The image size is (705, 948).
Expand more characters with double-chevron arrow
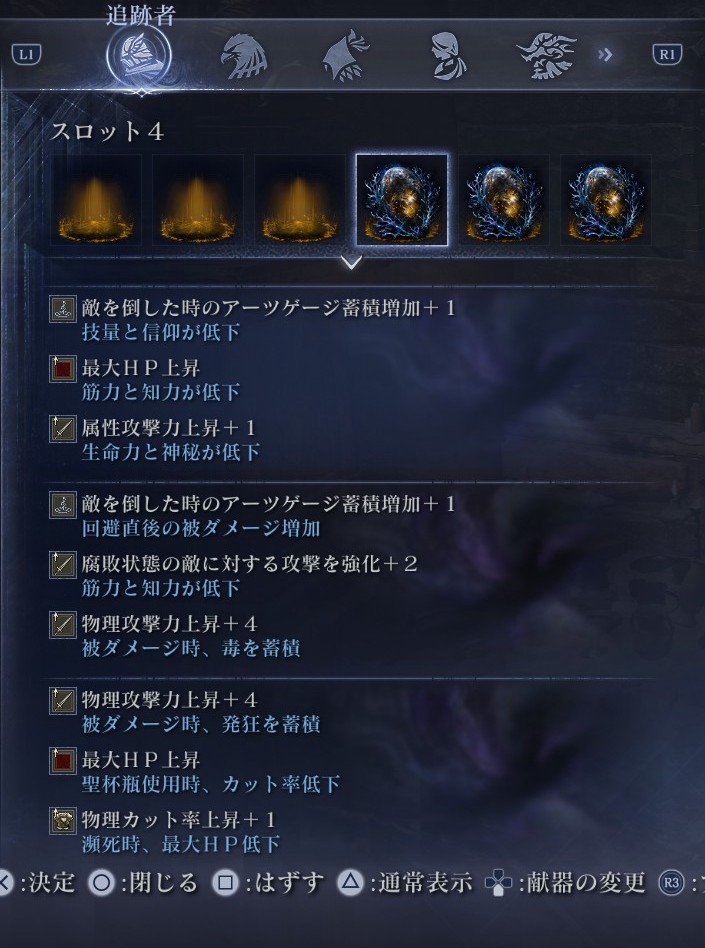[x=605, y=55]
